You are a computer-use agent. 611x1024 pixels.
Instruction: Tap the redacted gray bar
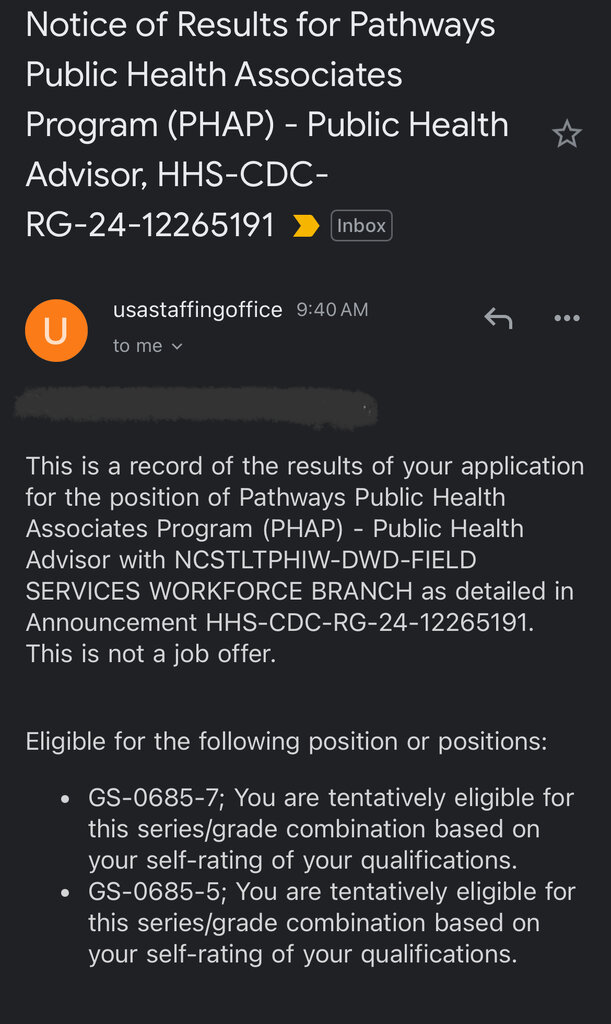click(195, 406)
